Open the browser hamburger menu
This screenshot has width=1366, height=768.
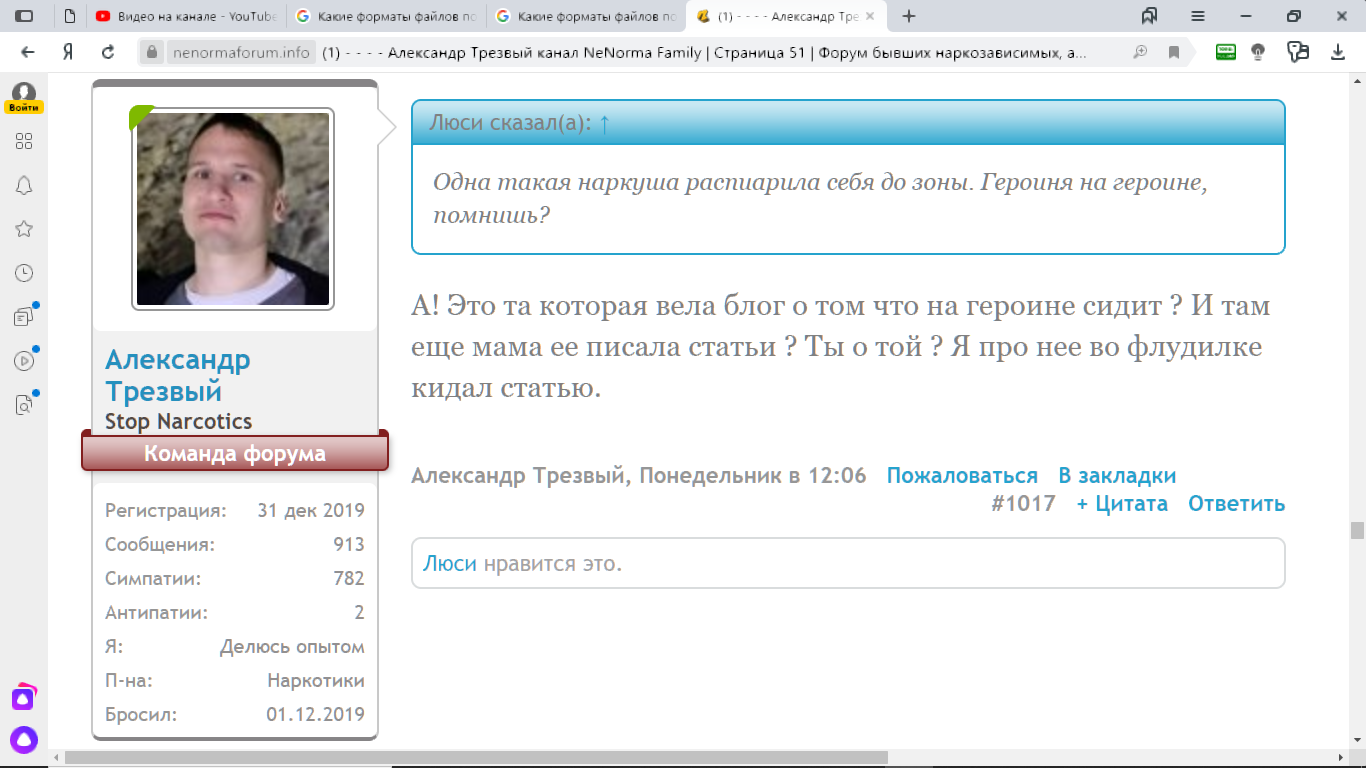tap(1196, 16)
